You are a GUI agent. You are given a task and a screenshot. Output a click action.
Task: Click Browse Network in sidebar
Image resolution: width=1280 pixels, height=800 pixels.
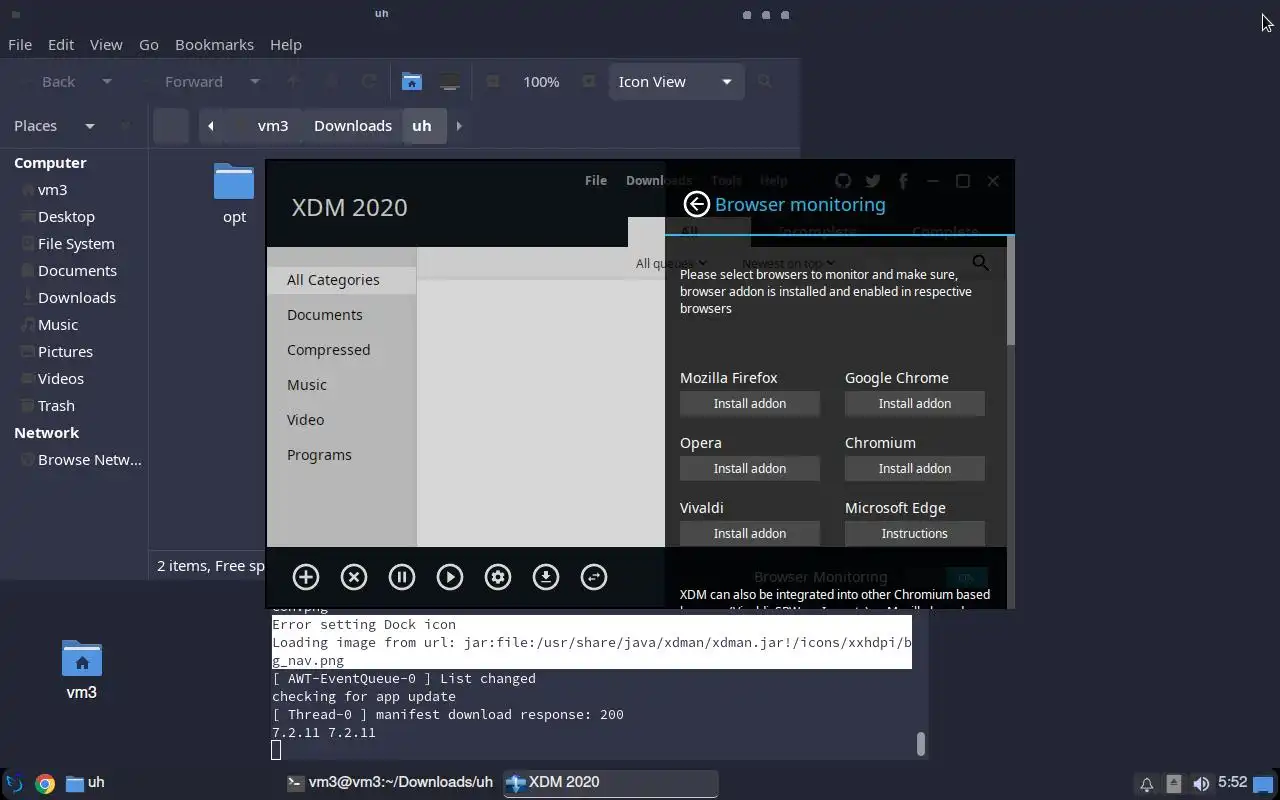click(89, 460)
